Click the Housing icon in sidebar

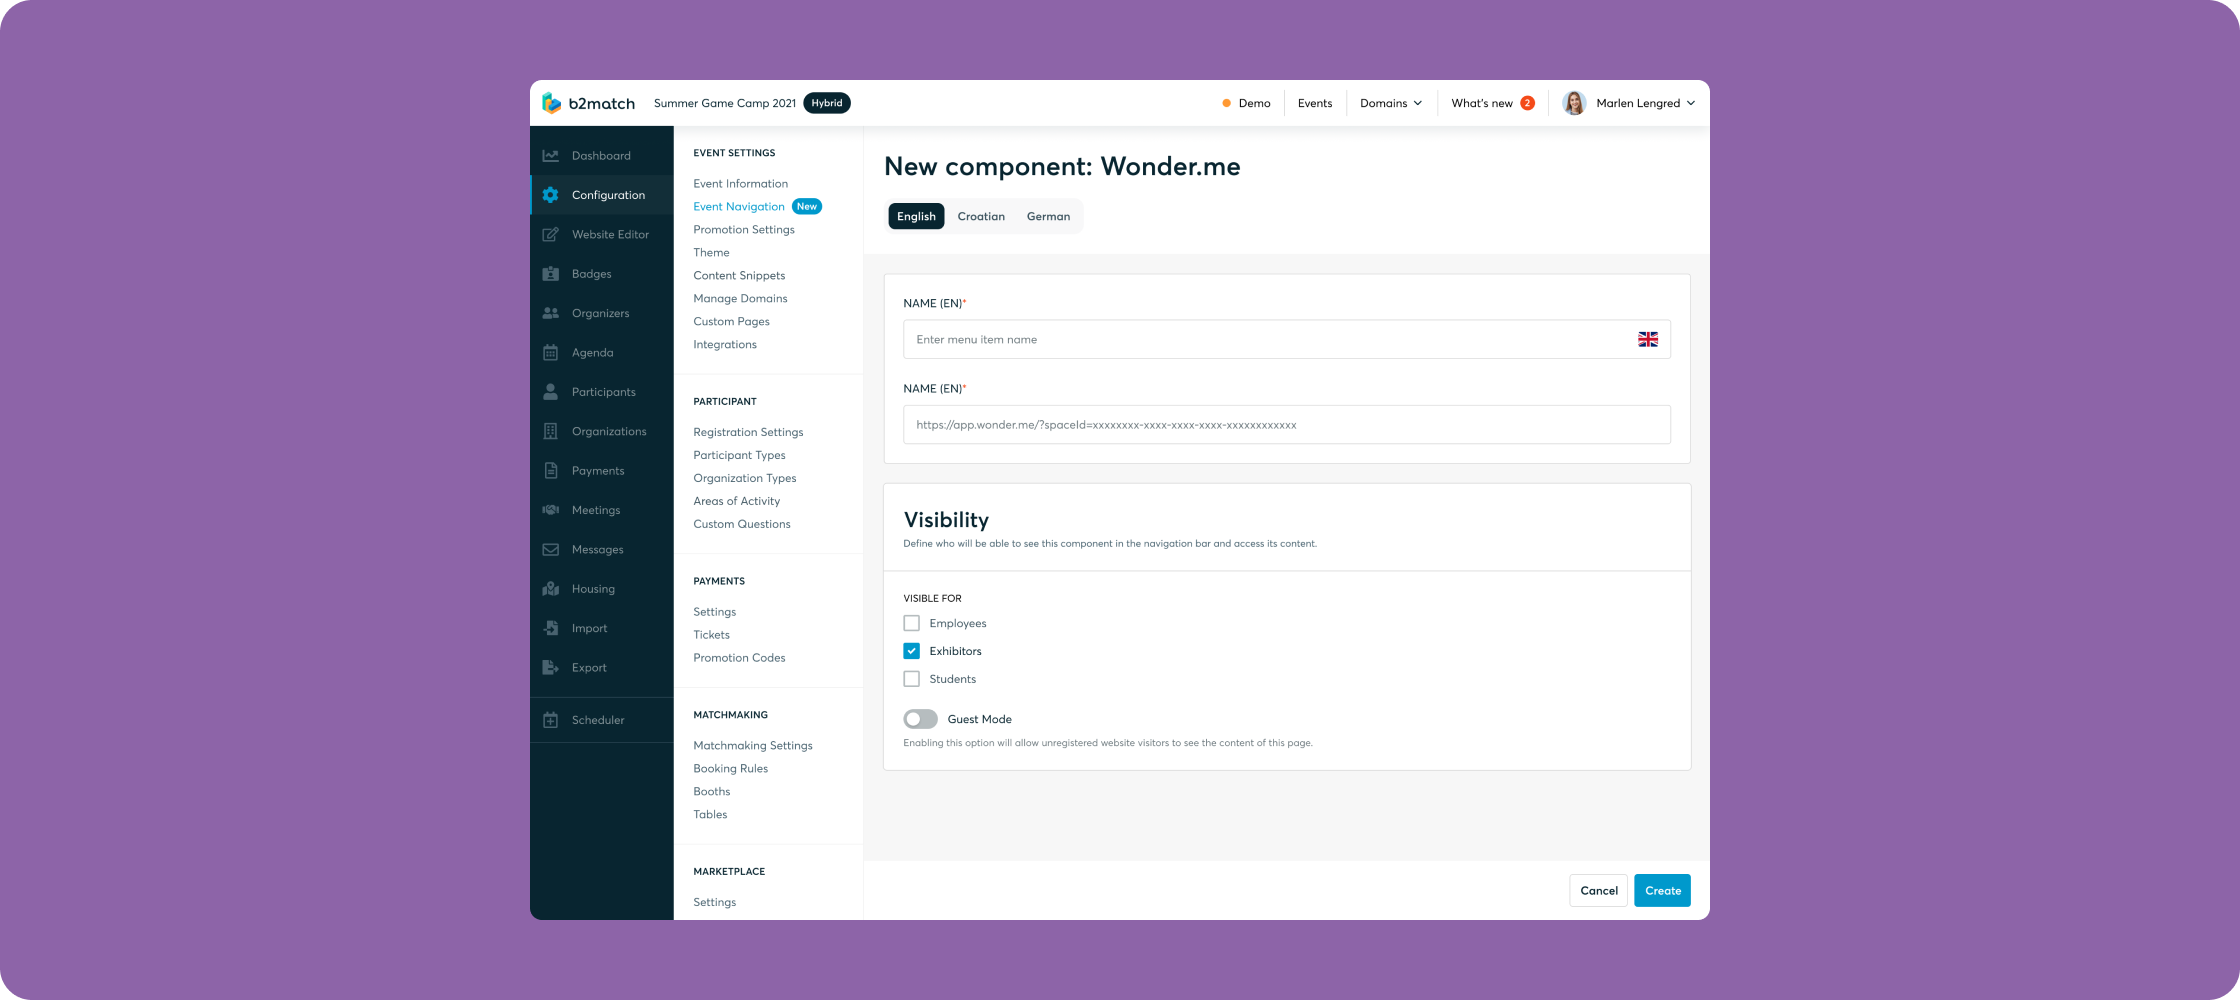[550, 589]
